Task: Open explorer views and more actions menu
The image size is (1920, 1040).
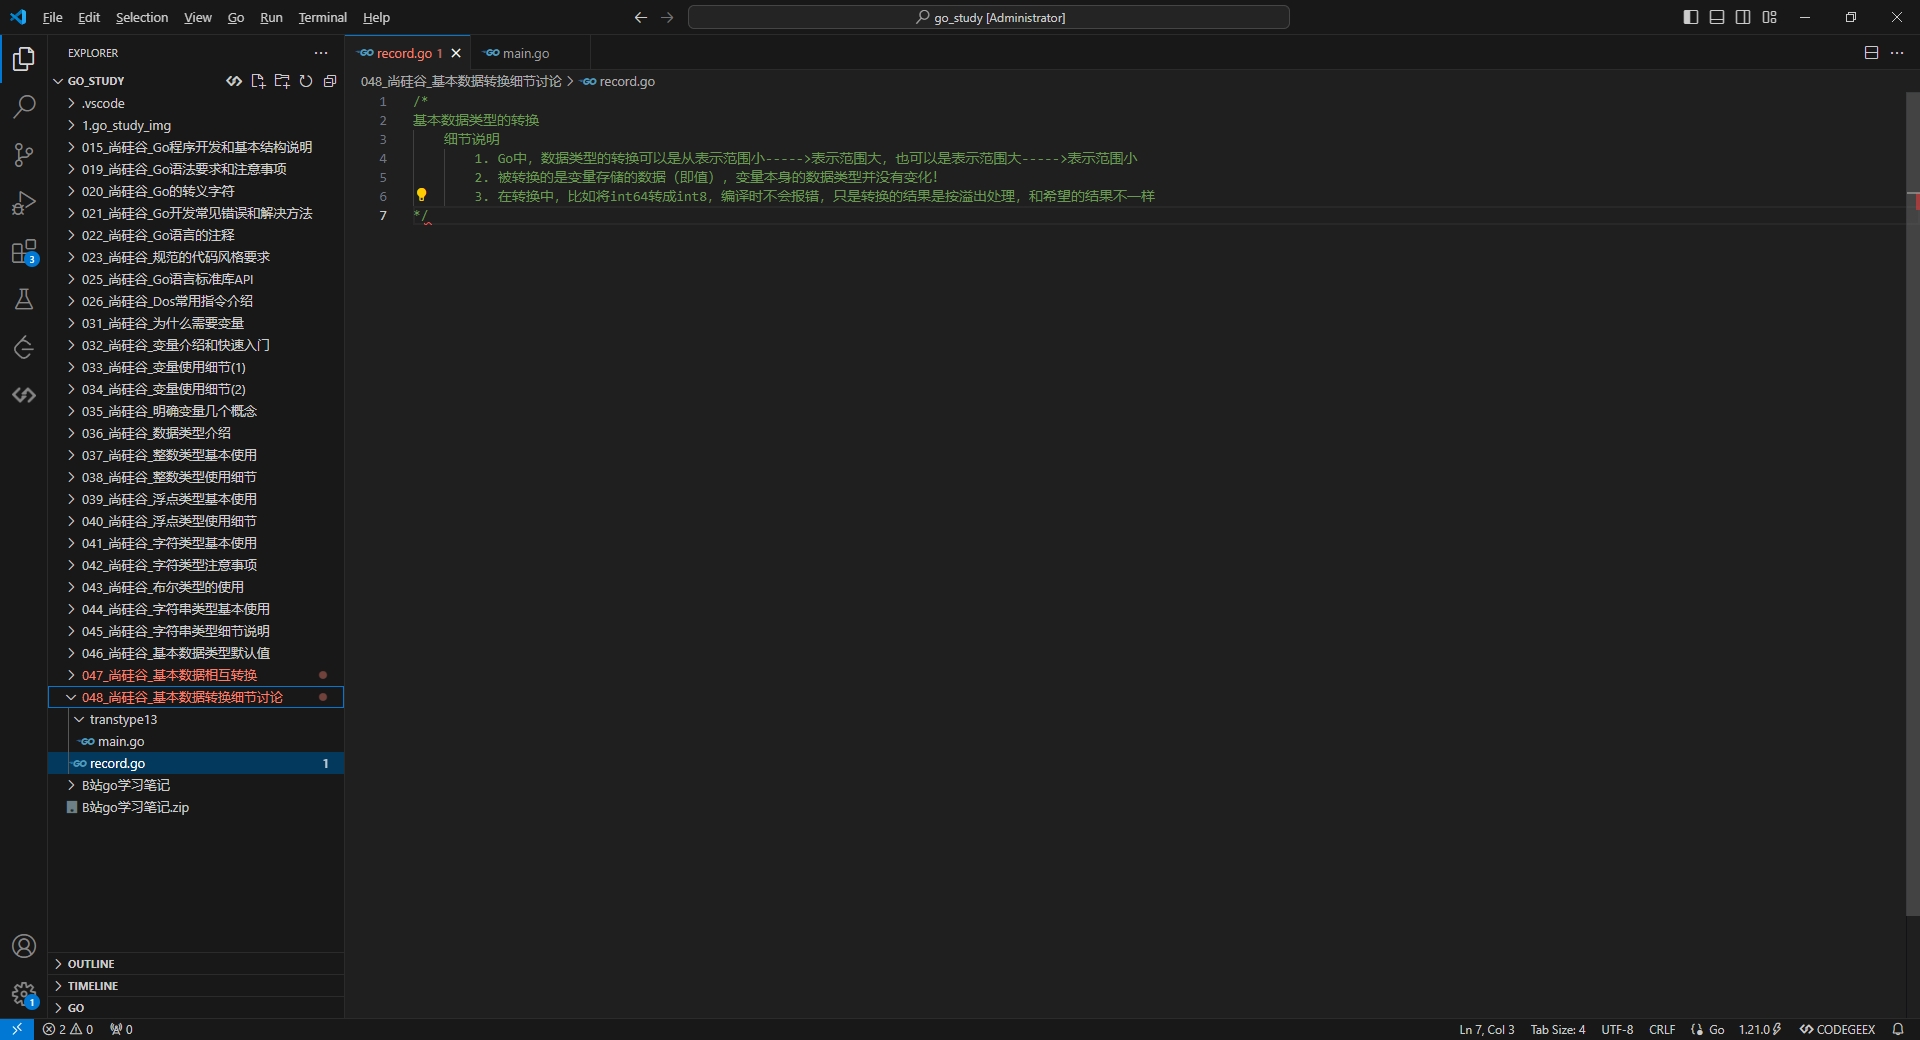Action: [x=321, y=53]
